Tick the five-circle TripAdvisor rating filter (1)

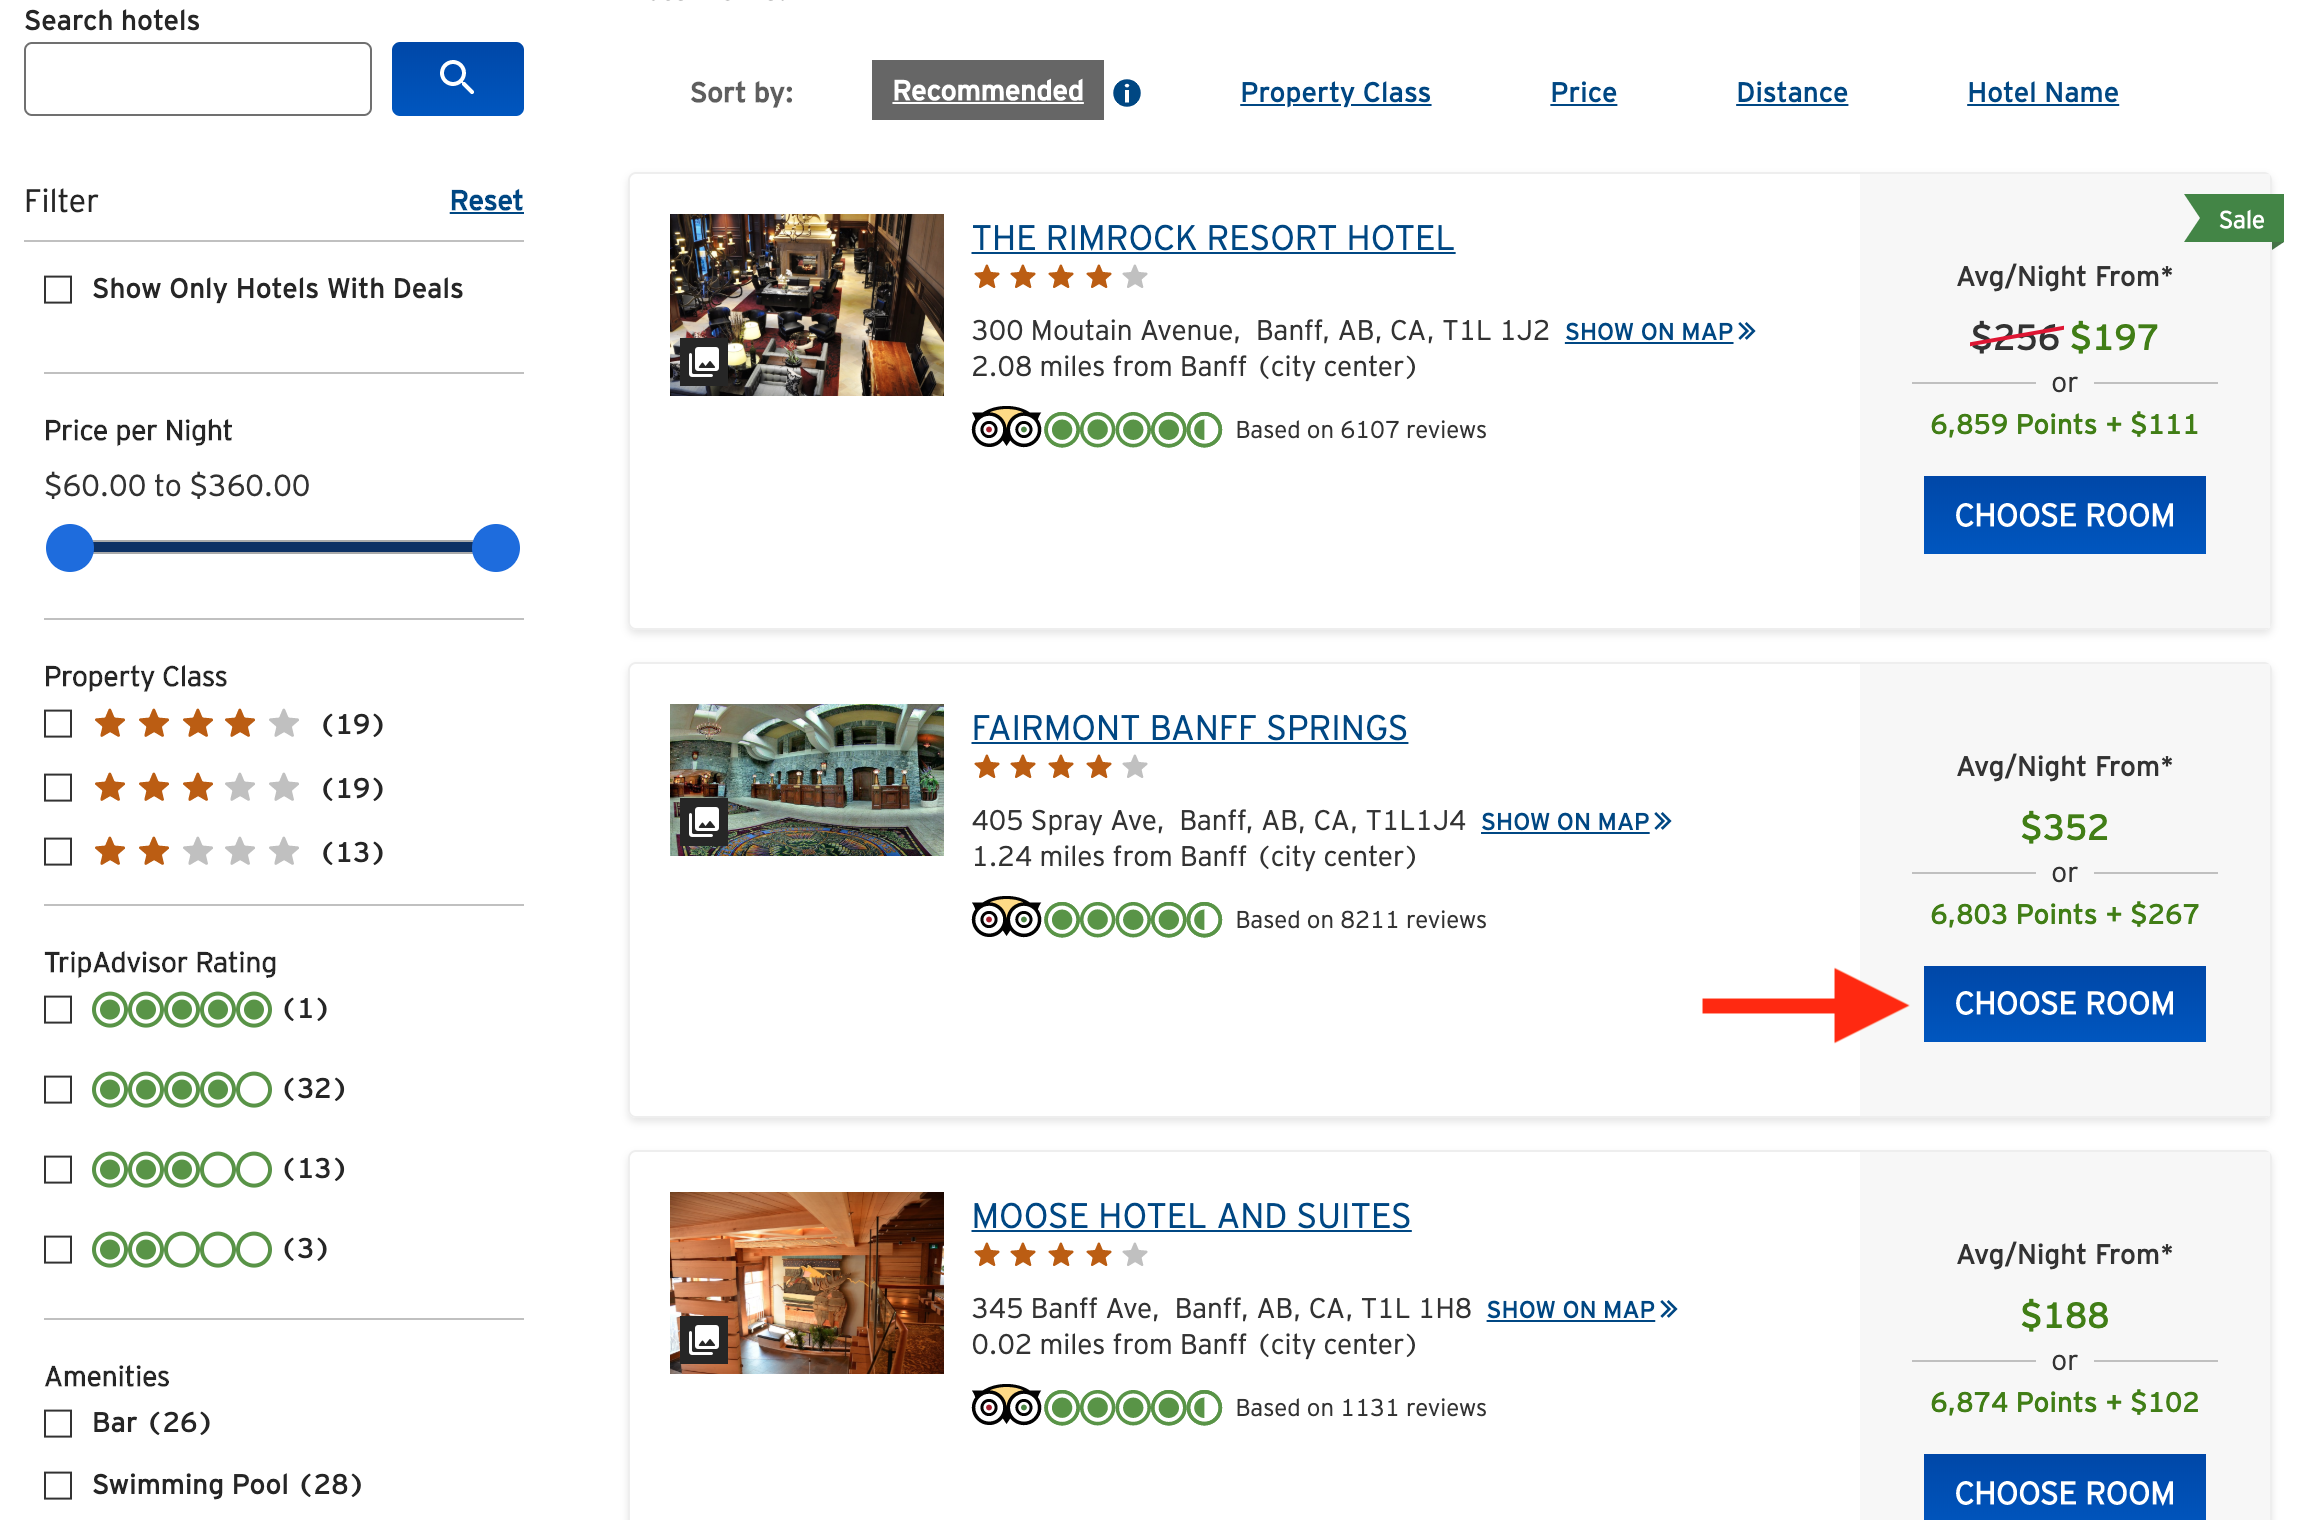(x=58, y=1010)
